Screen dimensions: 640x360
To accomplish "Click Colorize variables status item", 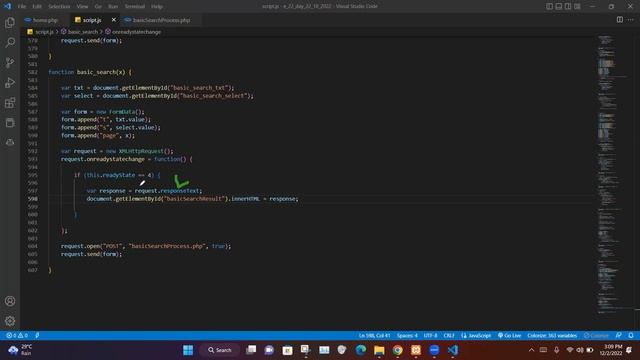I will 552,336.
